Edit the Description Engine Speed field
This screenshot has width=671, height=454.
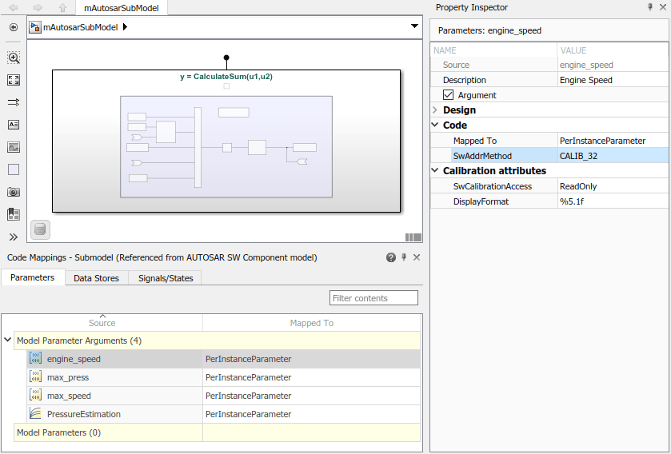pos(612,80)
